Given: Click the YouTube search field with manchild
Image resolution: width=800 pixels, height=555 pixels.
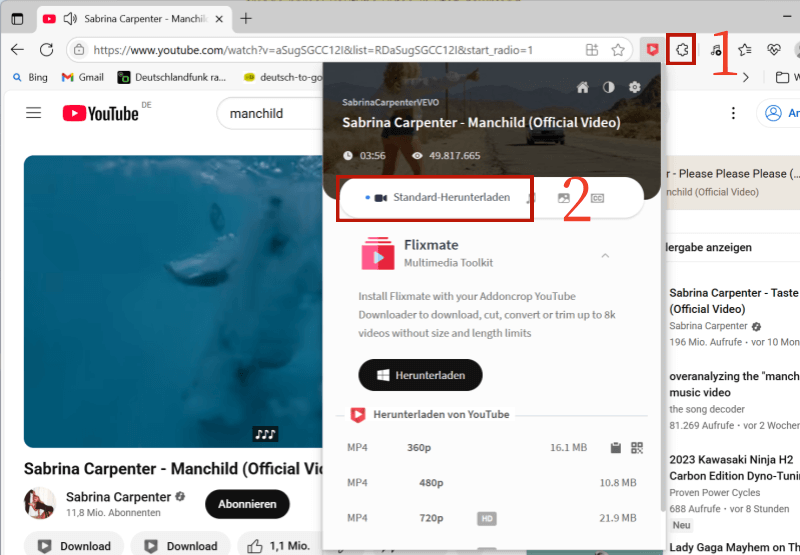Looking at the screenshot, I should point(270,113).
